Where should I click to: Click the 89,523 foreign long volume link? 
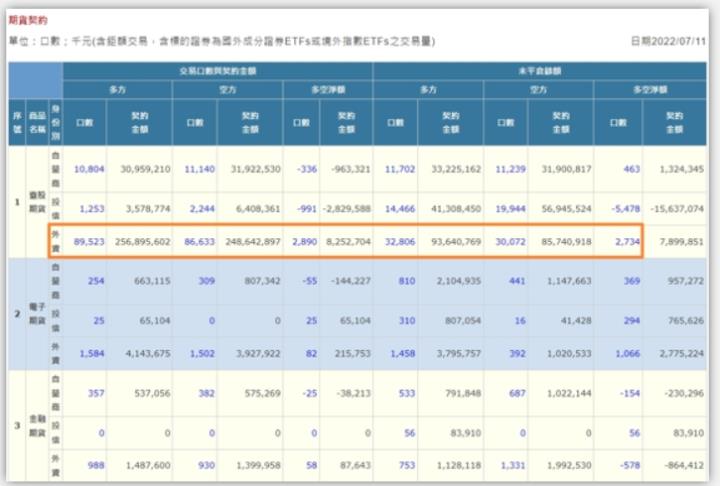click(x=89, y=242)
